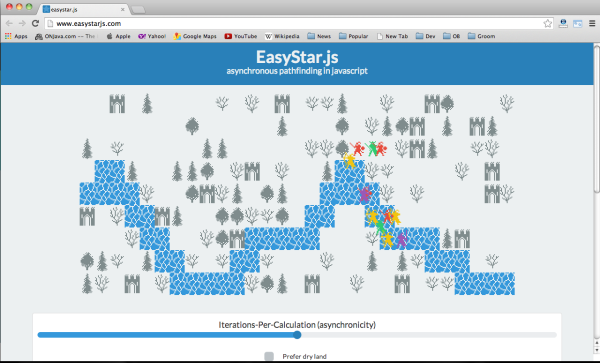Click the castle tile in the bottom-left map row
Viewport: 600px width, 363px height.
[x=132, y=284]
